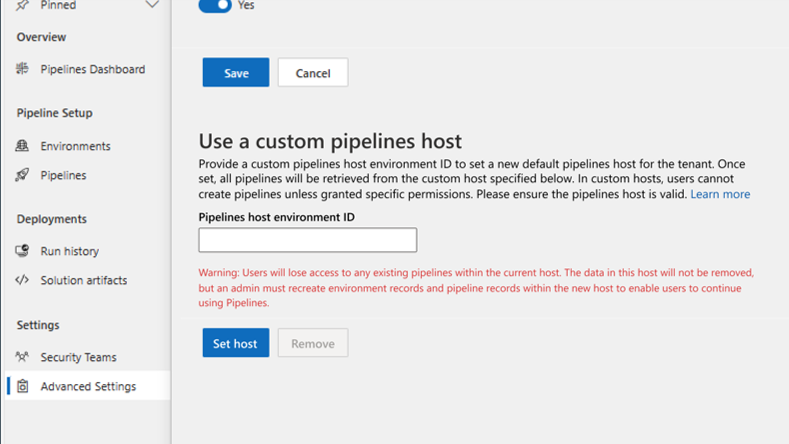Screen dimensions: 789x444
Task: Click the Security Teams people icon
Action: [x=22, y=357]
